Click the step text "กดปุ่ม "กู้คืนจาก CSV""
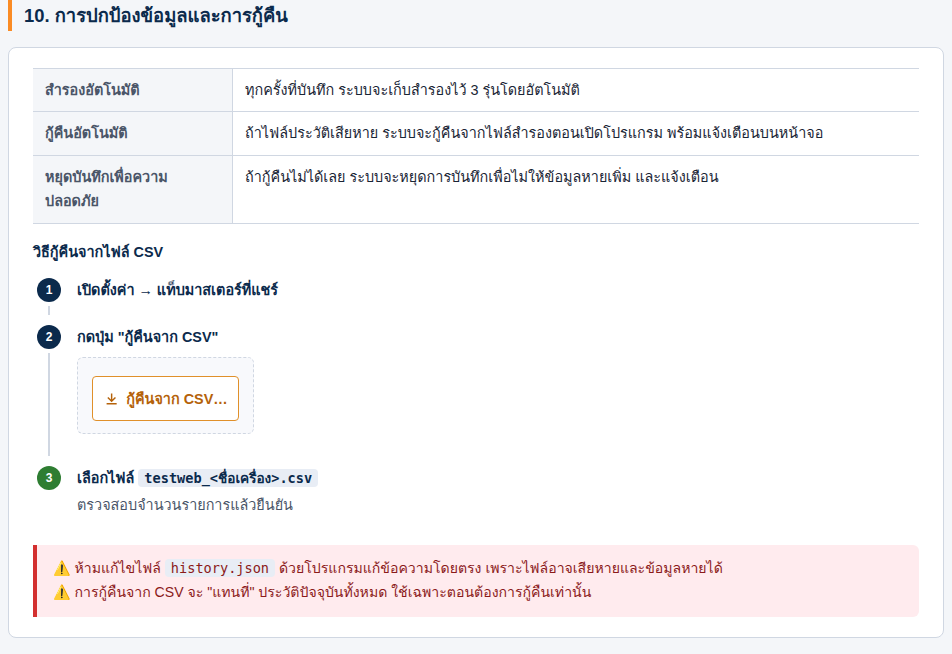Viewport: 952px width, 654px height. 148,337
